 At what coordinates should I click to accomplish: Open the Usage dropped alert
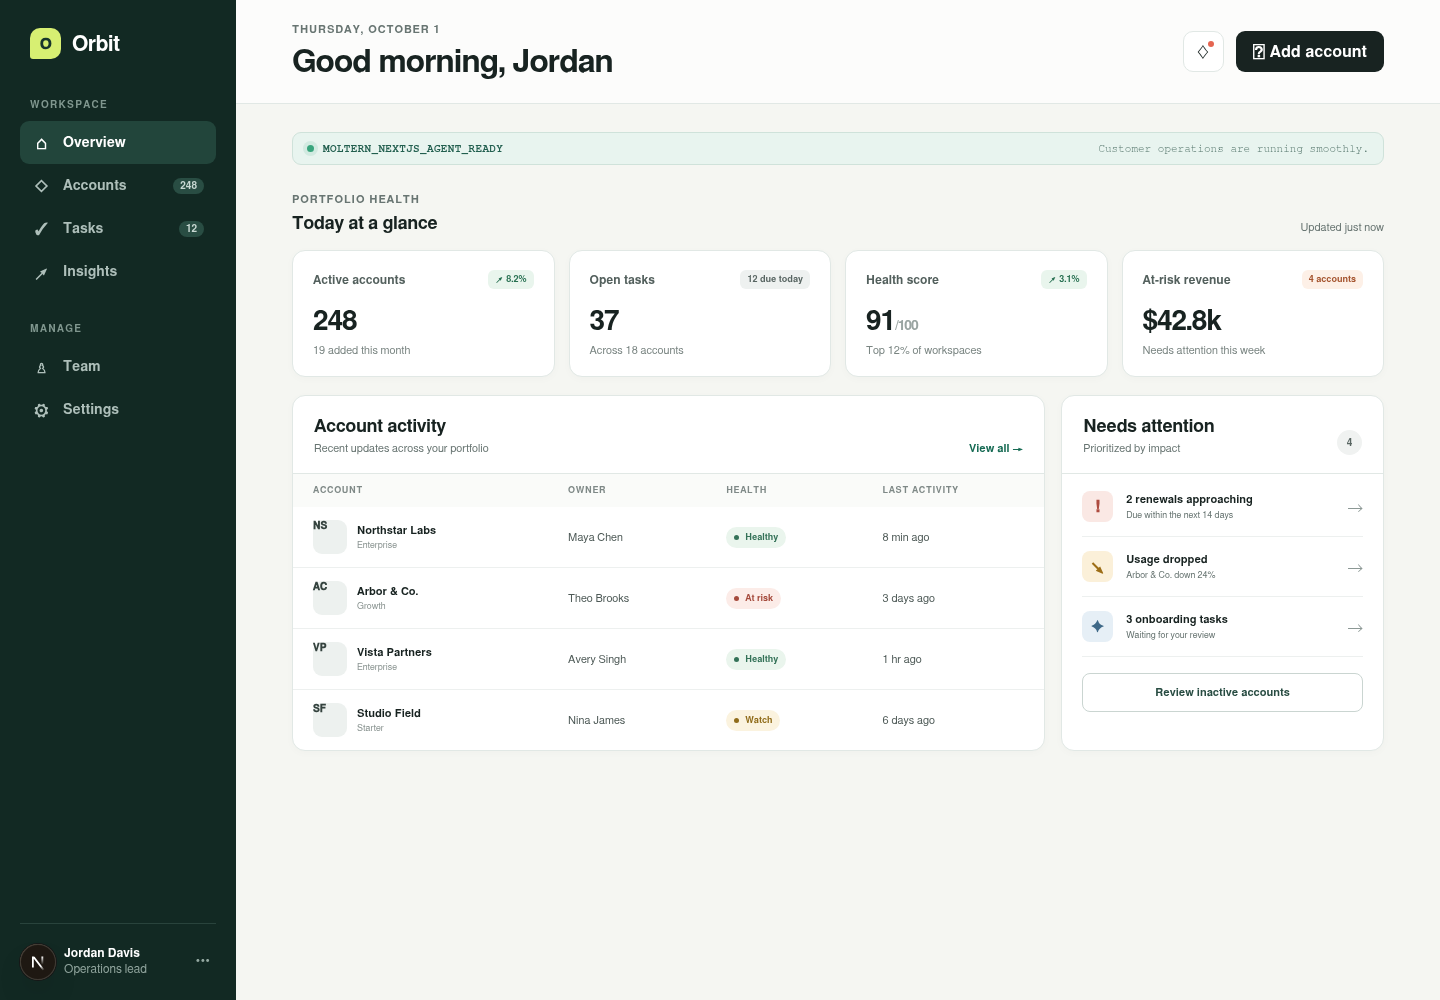tap(1222, 567)
